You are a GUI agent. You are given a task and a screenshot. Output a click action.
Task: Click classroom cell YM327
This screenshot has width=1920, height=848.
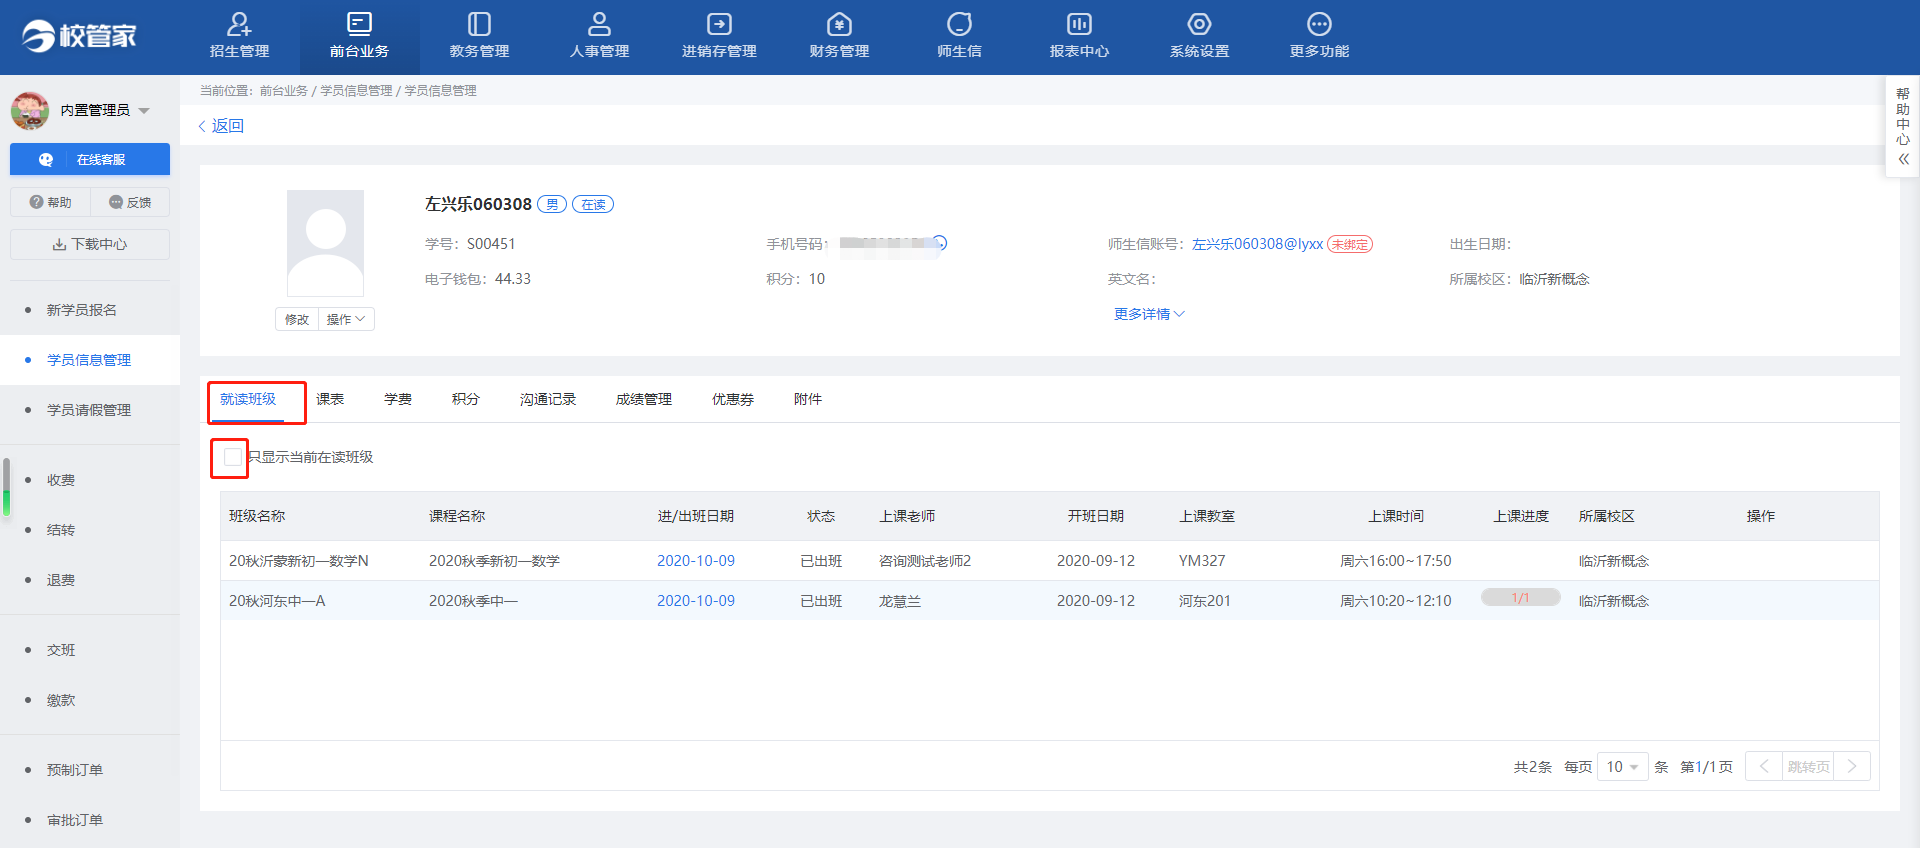(1202, 561)
